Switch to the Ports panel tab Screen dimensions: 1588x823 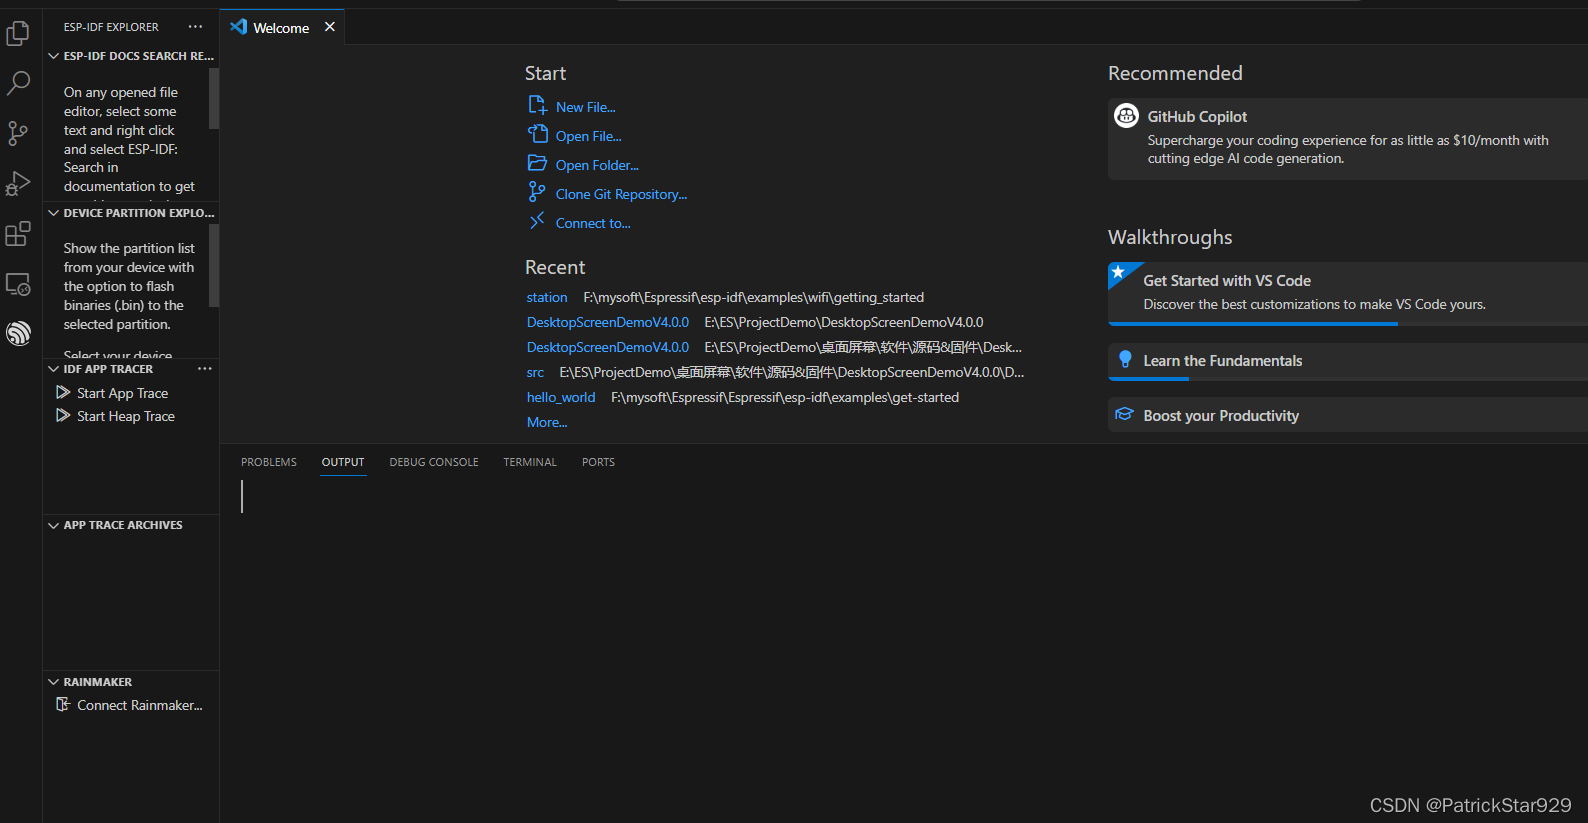coord(598,462)
